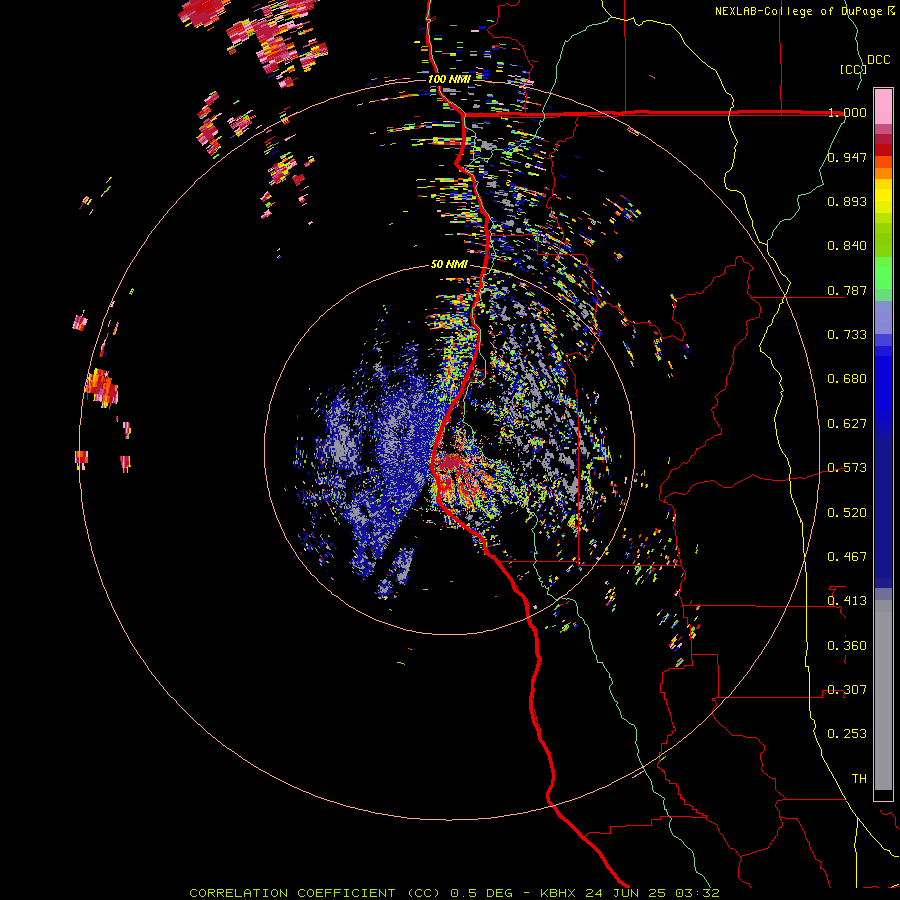
Task: Pick the red color bar segment
Action: pos(883,150)
